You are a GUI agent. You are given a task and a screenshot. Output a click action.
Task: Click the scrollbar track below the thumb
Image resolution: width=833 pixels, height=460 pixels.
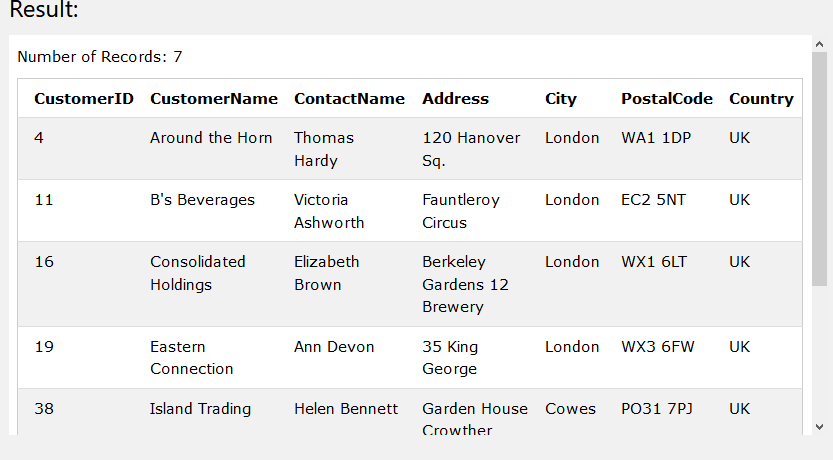pyautogui.click(x=819, y=350)
